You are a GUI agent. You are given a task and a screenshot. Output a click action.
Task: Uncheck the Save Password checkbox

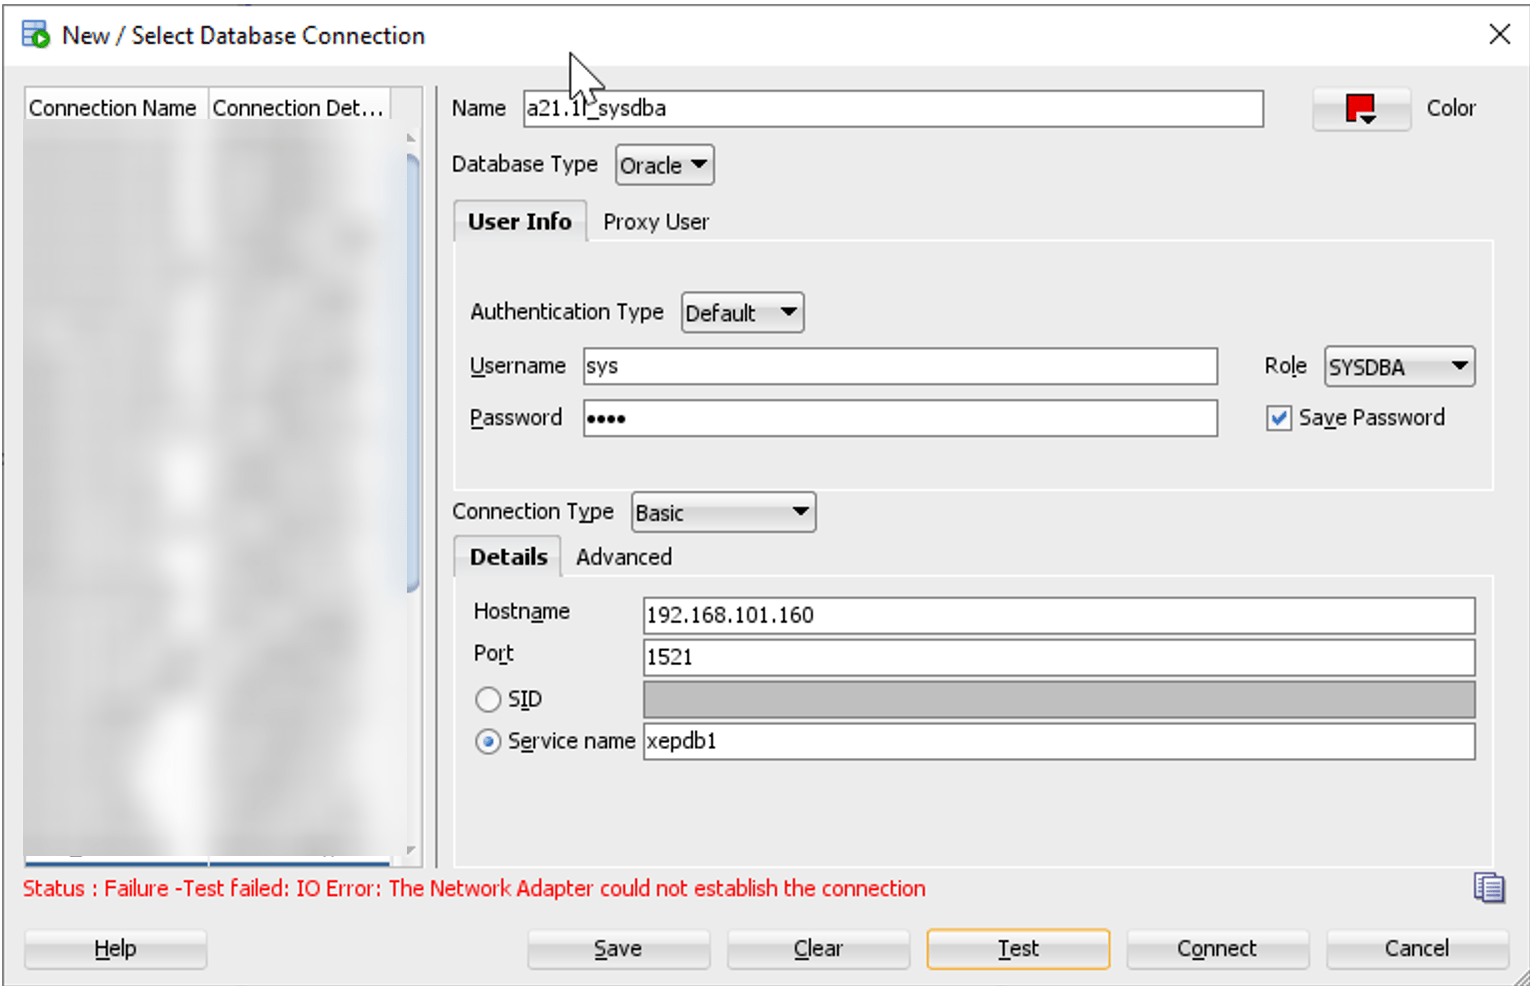(1279, 418)
